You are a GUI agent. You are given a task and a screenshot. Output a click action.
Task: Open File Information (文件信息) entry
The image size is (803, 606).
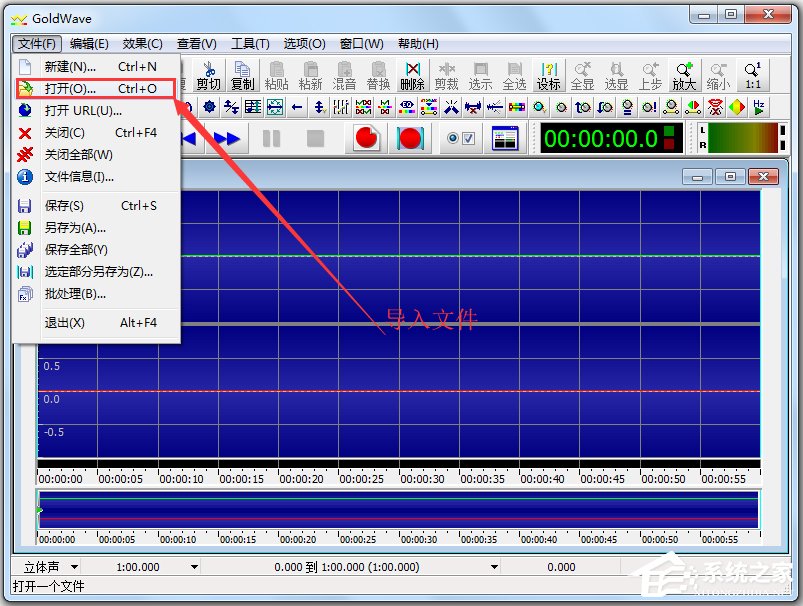click(97, 177)
